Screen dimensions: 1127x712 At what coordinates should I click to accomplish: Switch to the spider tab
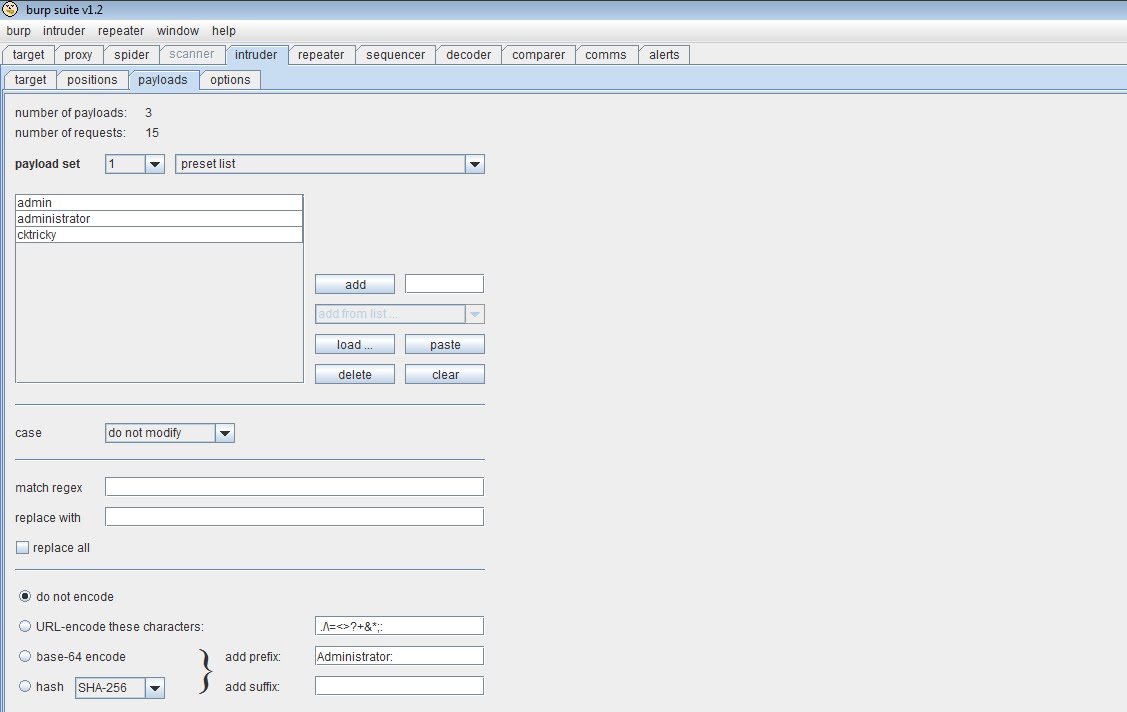[x=132, y=55]
